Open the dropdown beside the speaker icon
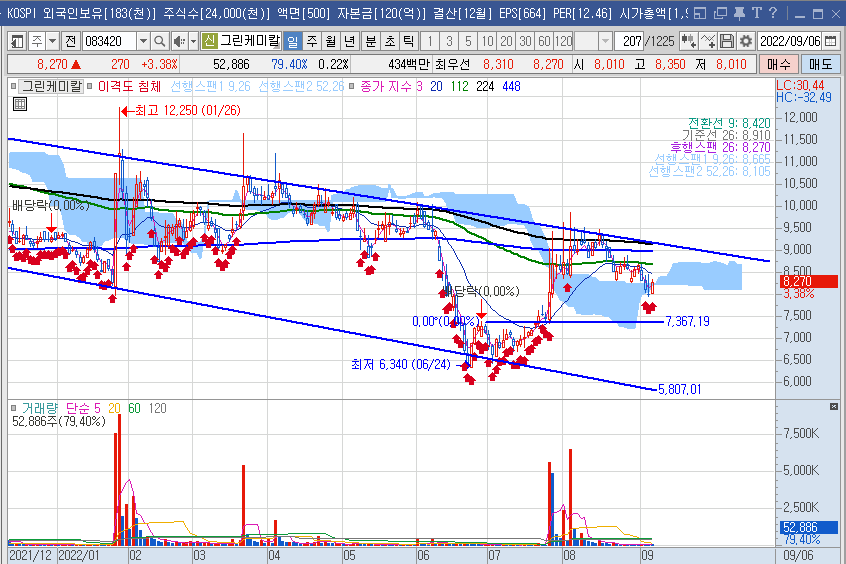Image resolution: width=846 pixels, height=564 pixels. pos(193,41)
